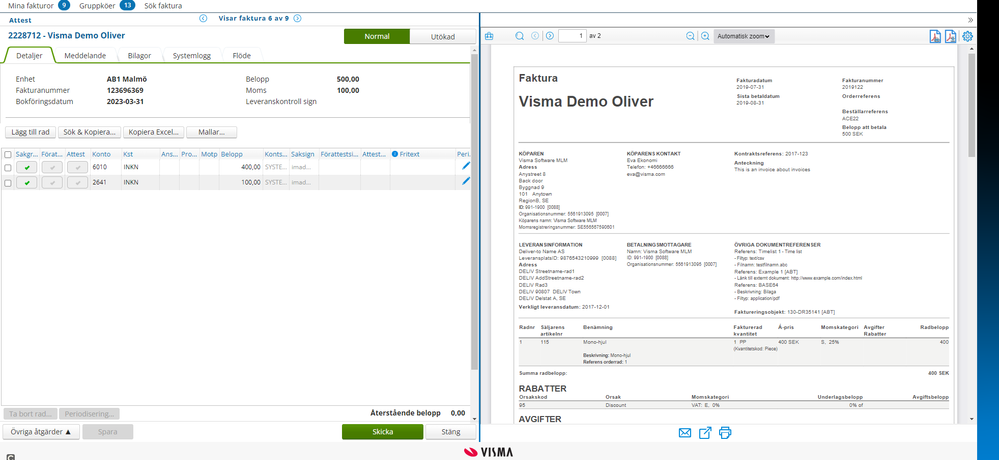
Task: Select the amount cell '100,00'
Action: tap(241, 182)
